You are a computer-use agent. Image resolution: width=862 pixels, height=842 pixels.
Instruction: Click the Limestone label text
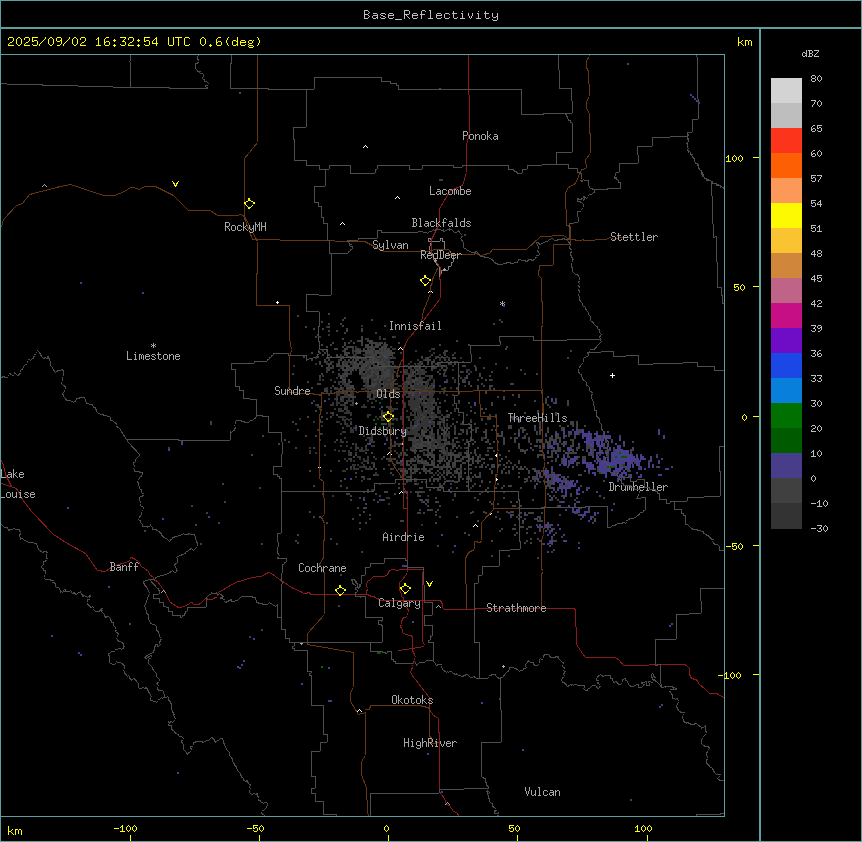[x=153, y=356]
